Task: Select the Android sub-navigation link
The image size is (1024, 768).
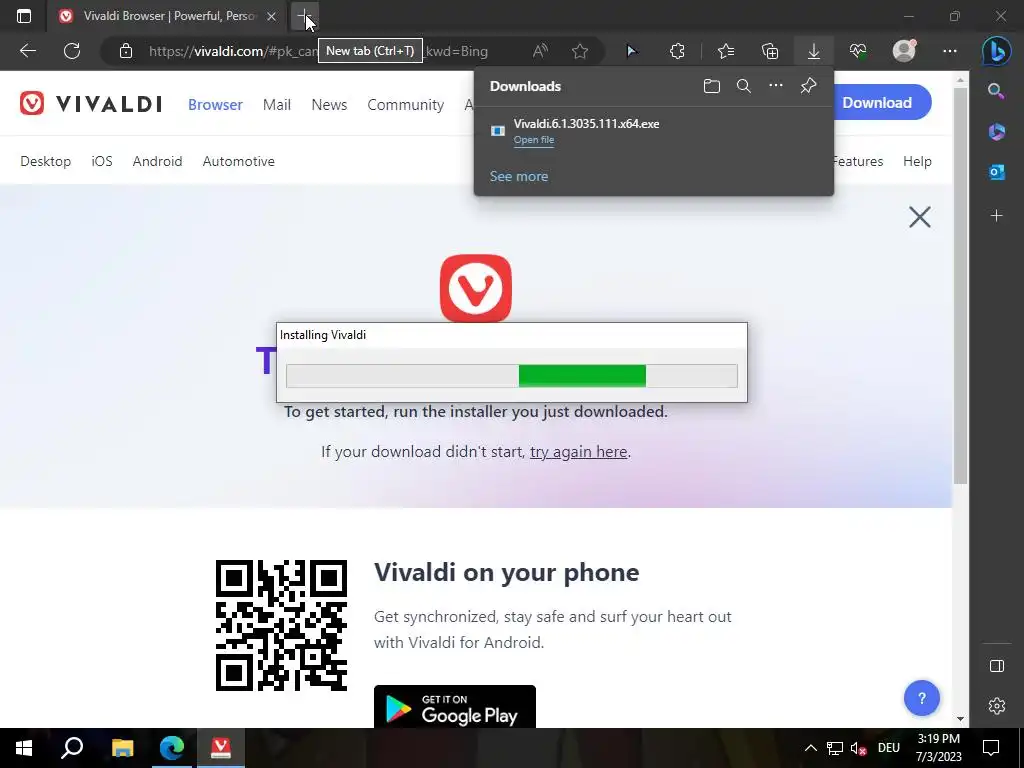Action: [157, 161]
